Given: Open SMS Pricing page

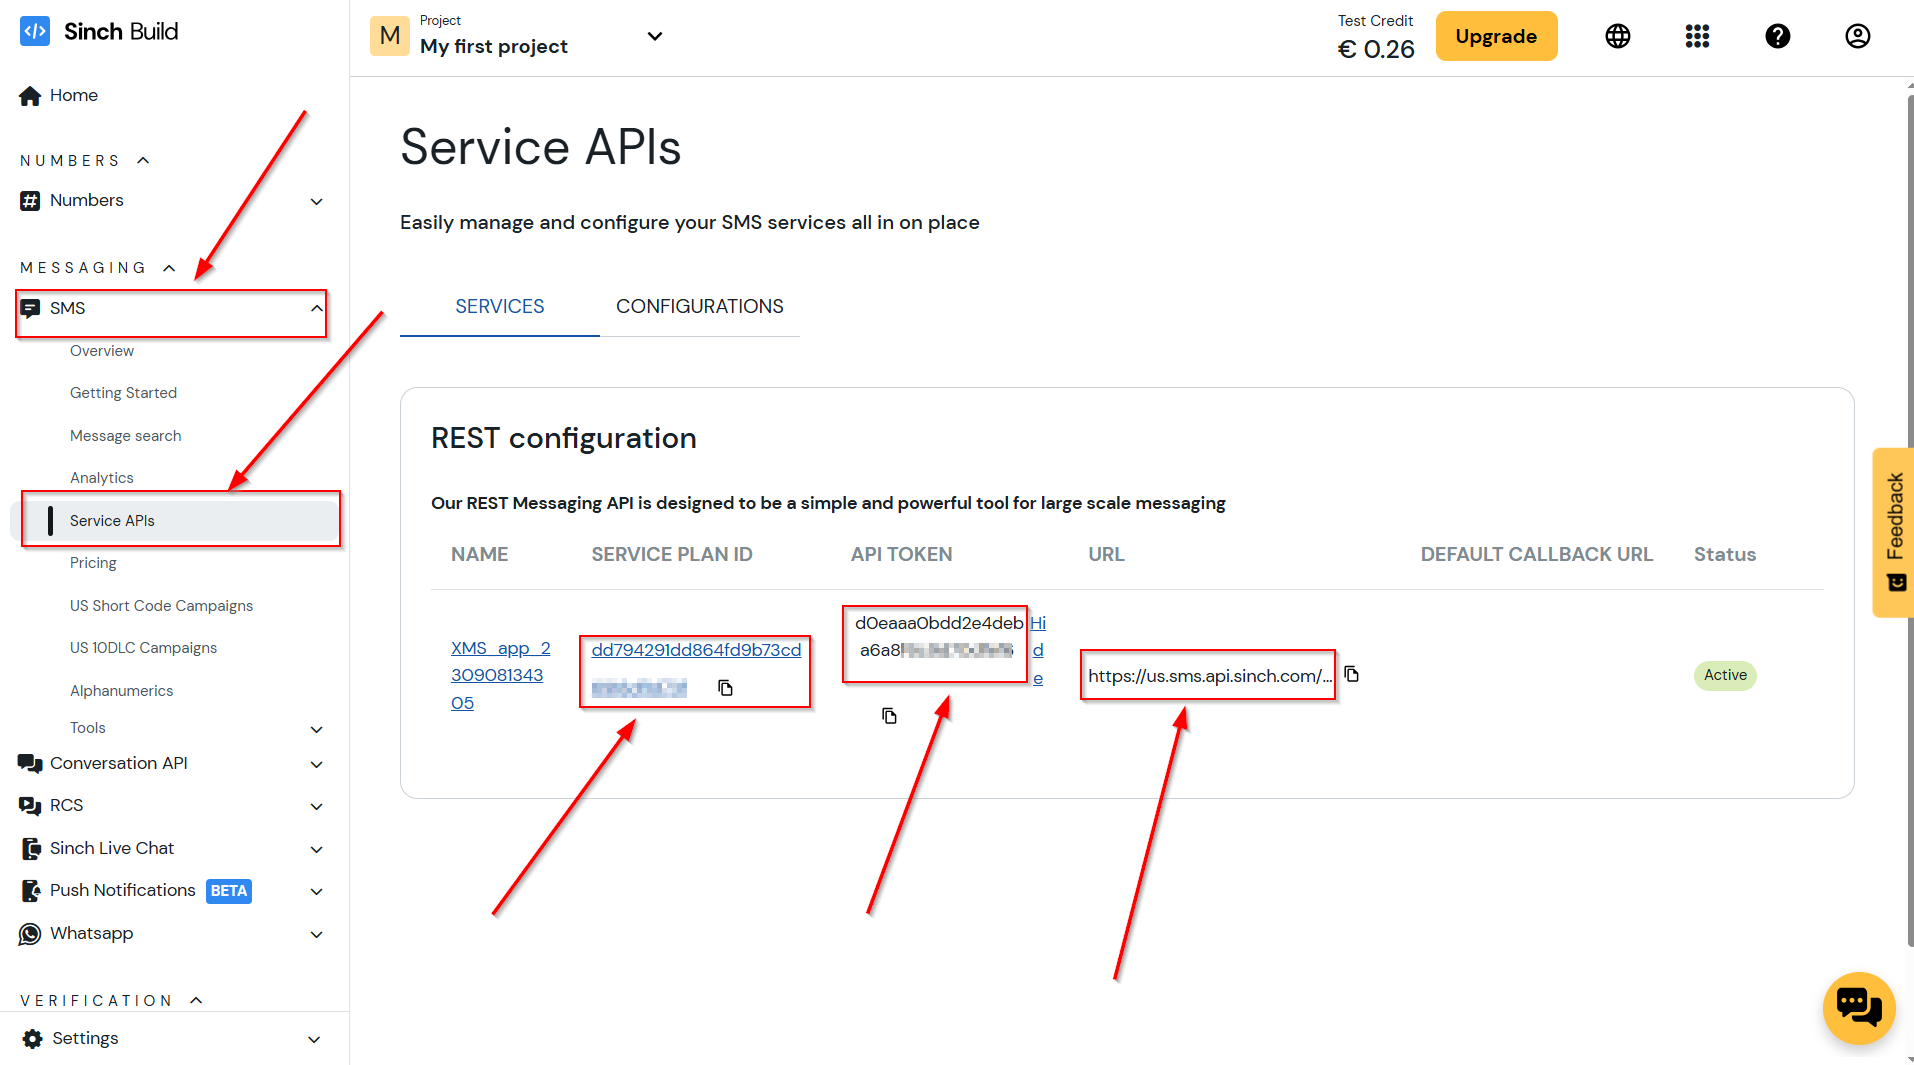Looking at the screenshot, I should [93, 563].
